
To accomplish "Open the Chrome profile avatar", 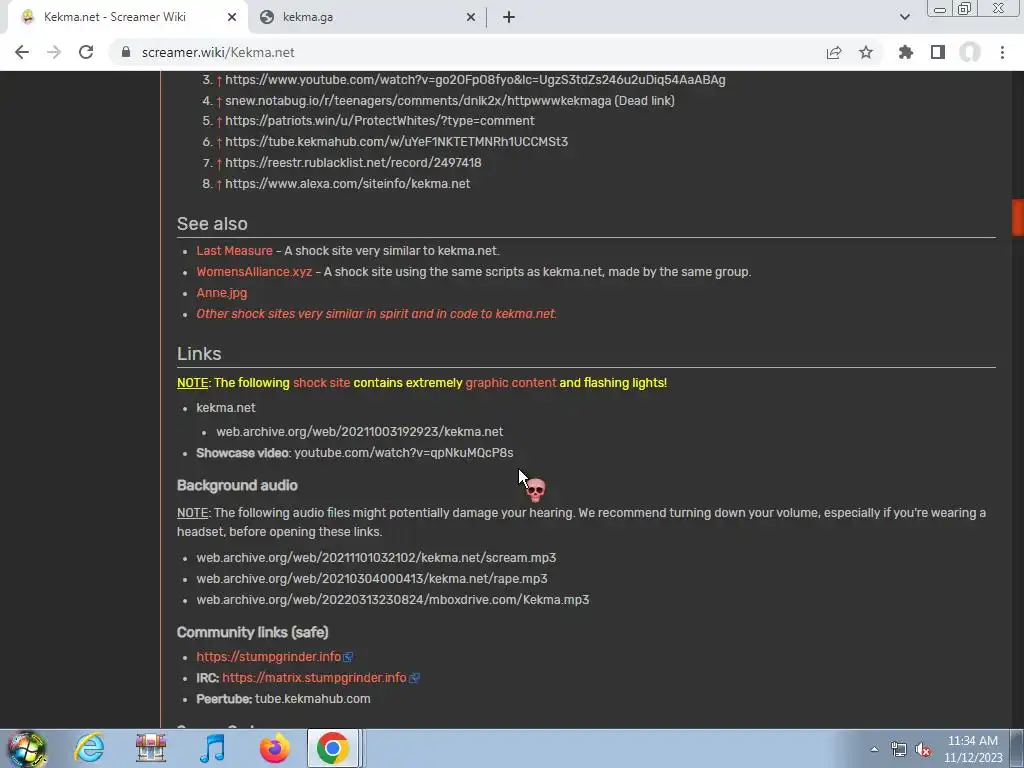I will [x=970, y=52].
